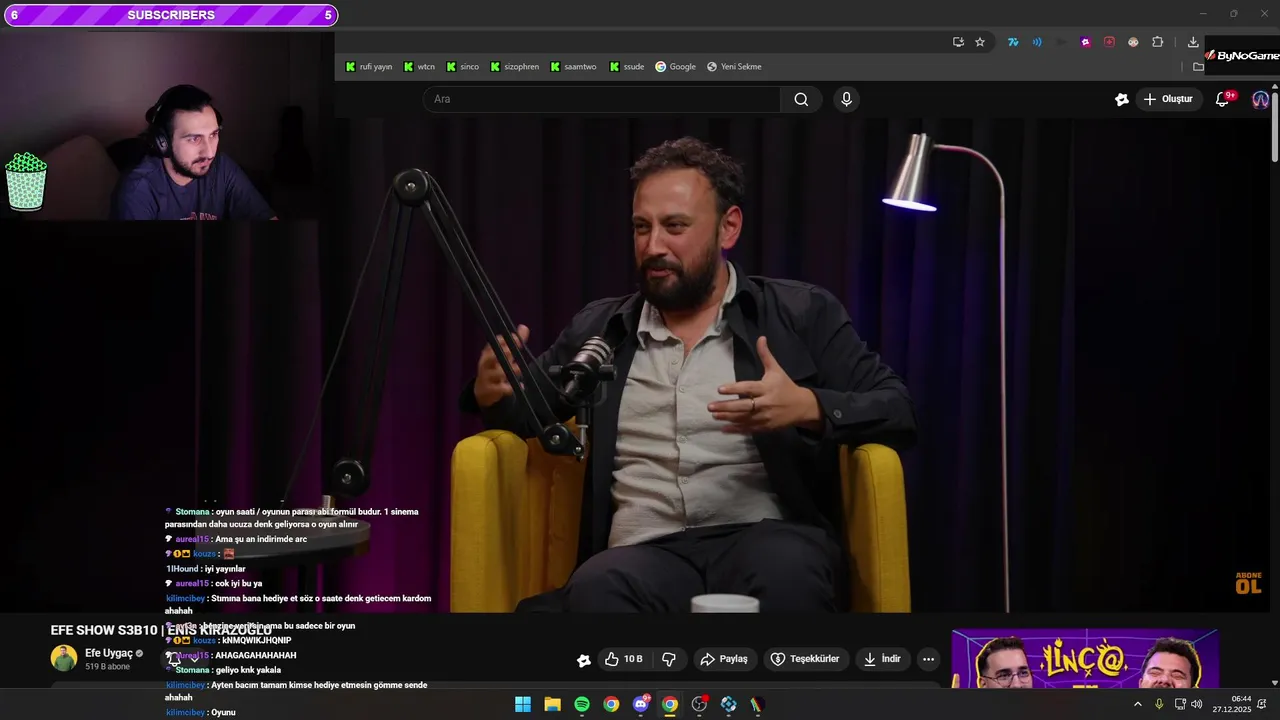Screen dimensions: 1280x720
Task: Open the sizophren bookmark
Action: point(514,67)
